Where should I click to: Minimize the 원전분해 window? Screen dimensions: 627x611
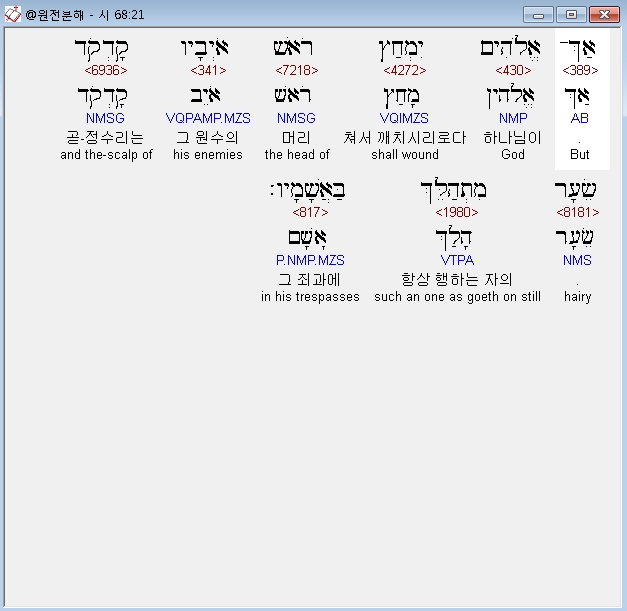pyautogui.click(x=538, y=15)
